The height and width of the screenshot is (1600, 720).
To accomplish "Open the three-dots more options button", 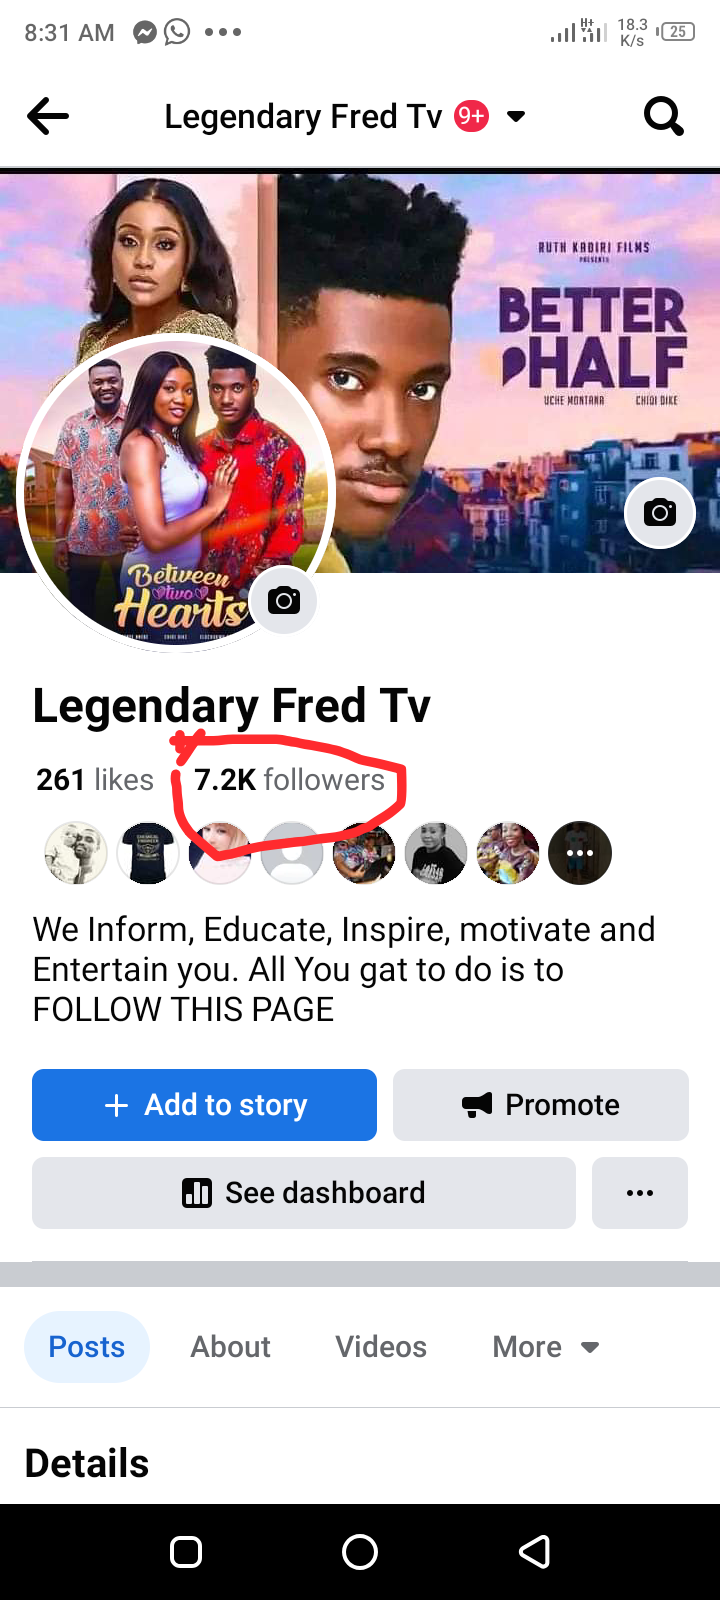I will [640, 1193].
